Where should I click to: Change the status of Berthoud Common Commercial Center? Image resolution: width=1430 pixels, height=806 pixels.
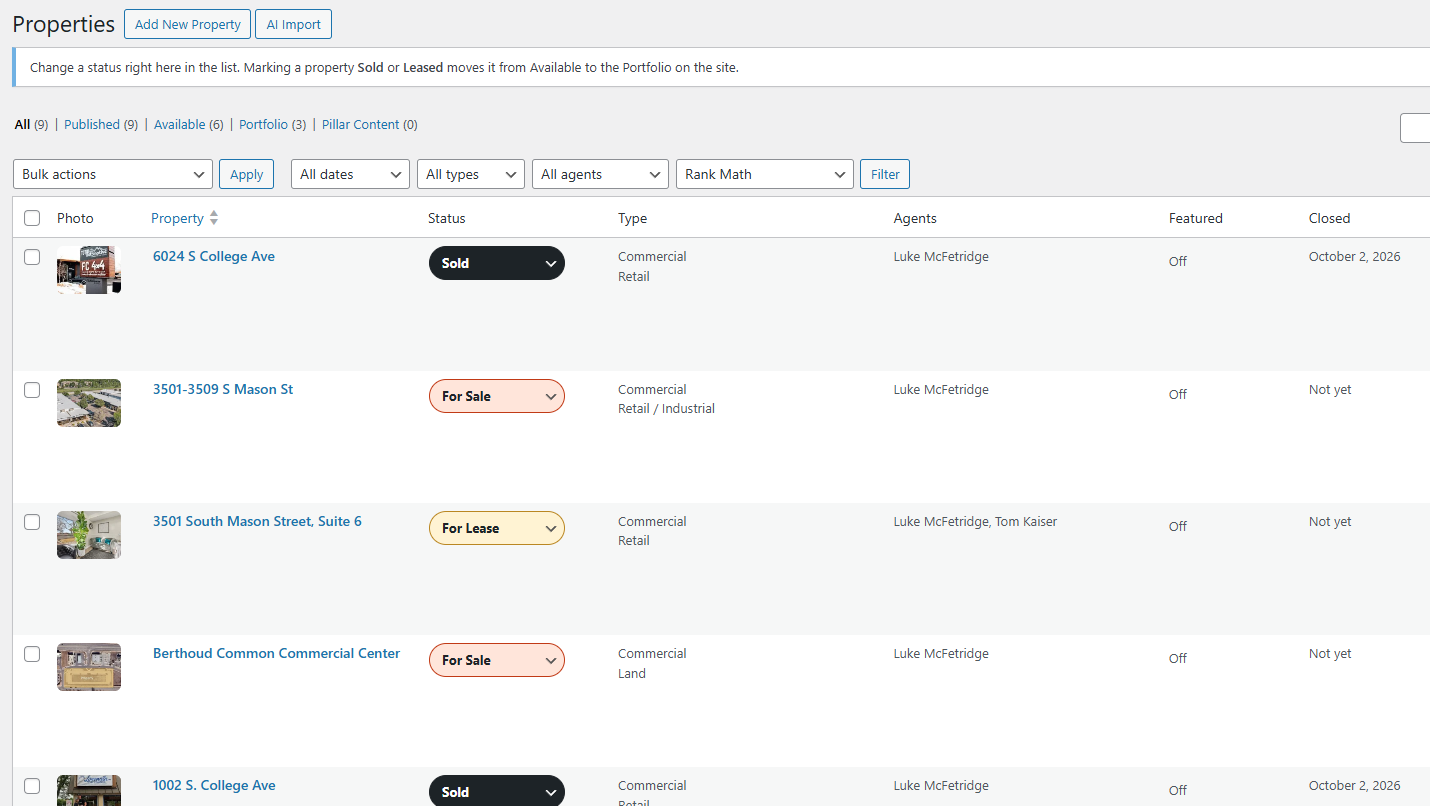(497, 660)
